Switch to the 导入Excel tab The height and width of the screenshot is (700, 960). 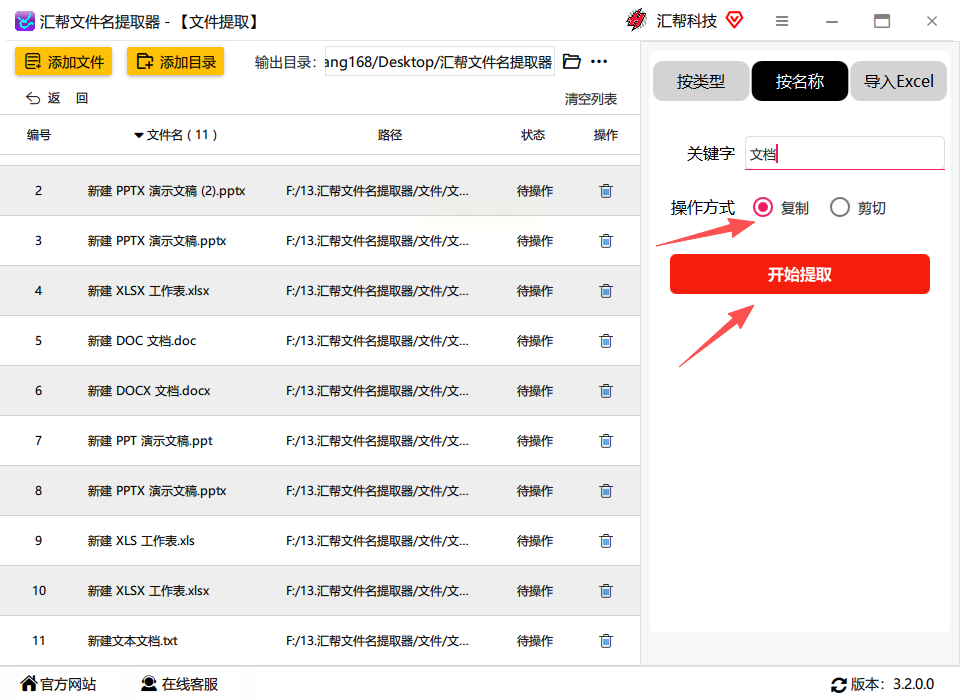click(x=898, y=81)
